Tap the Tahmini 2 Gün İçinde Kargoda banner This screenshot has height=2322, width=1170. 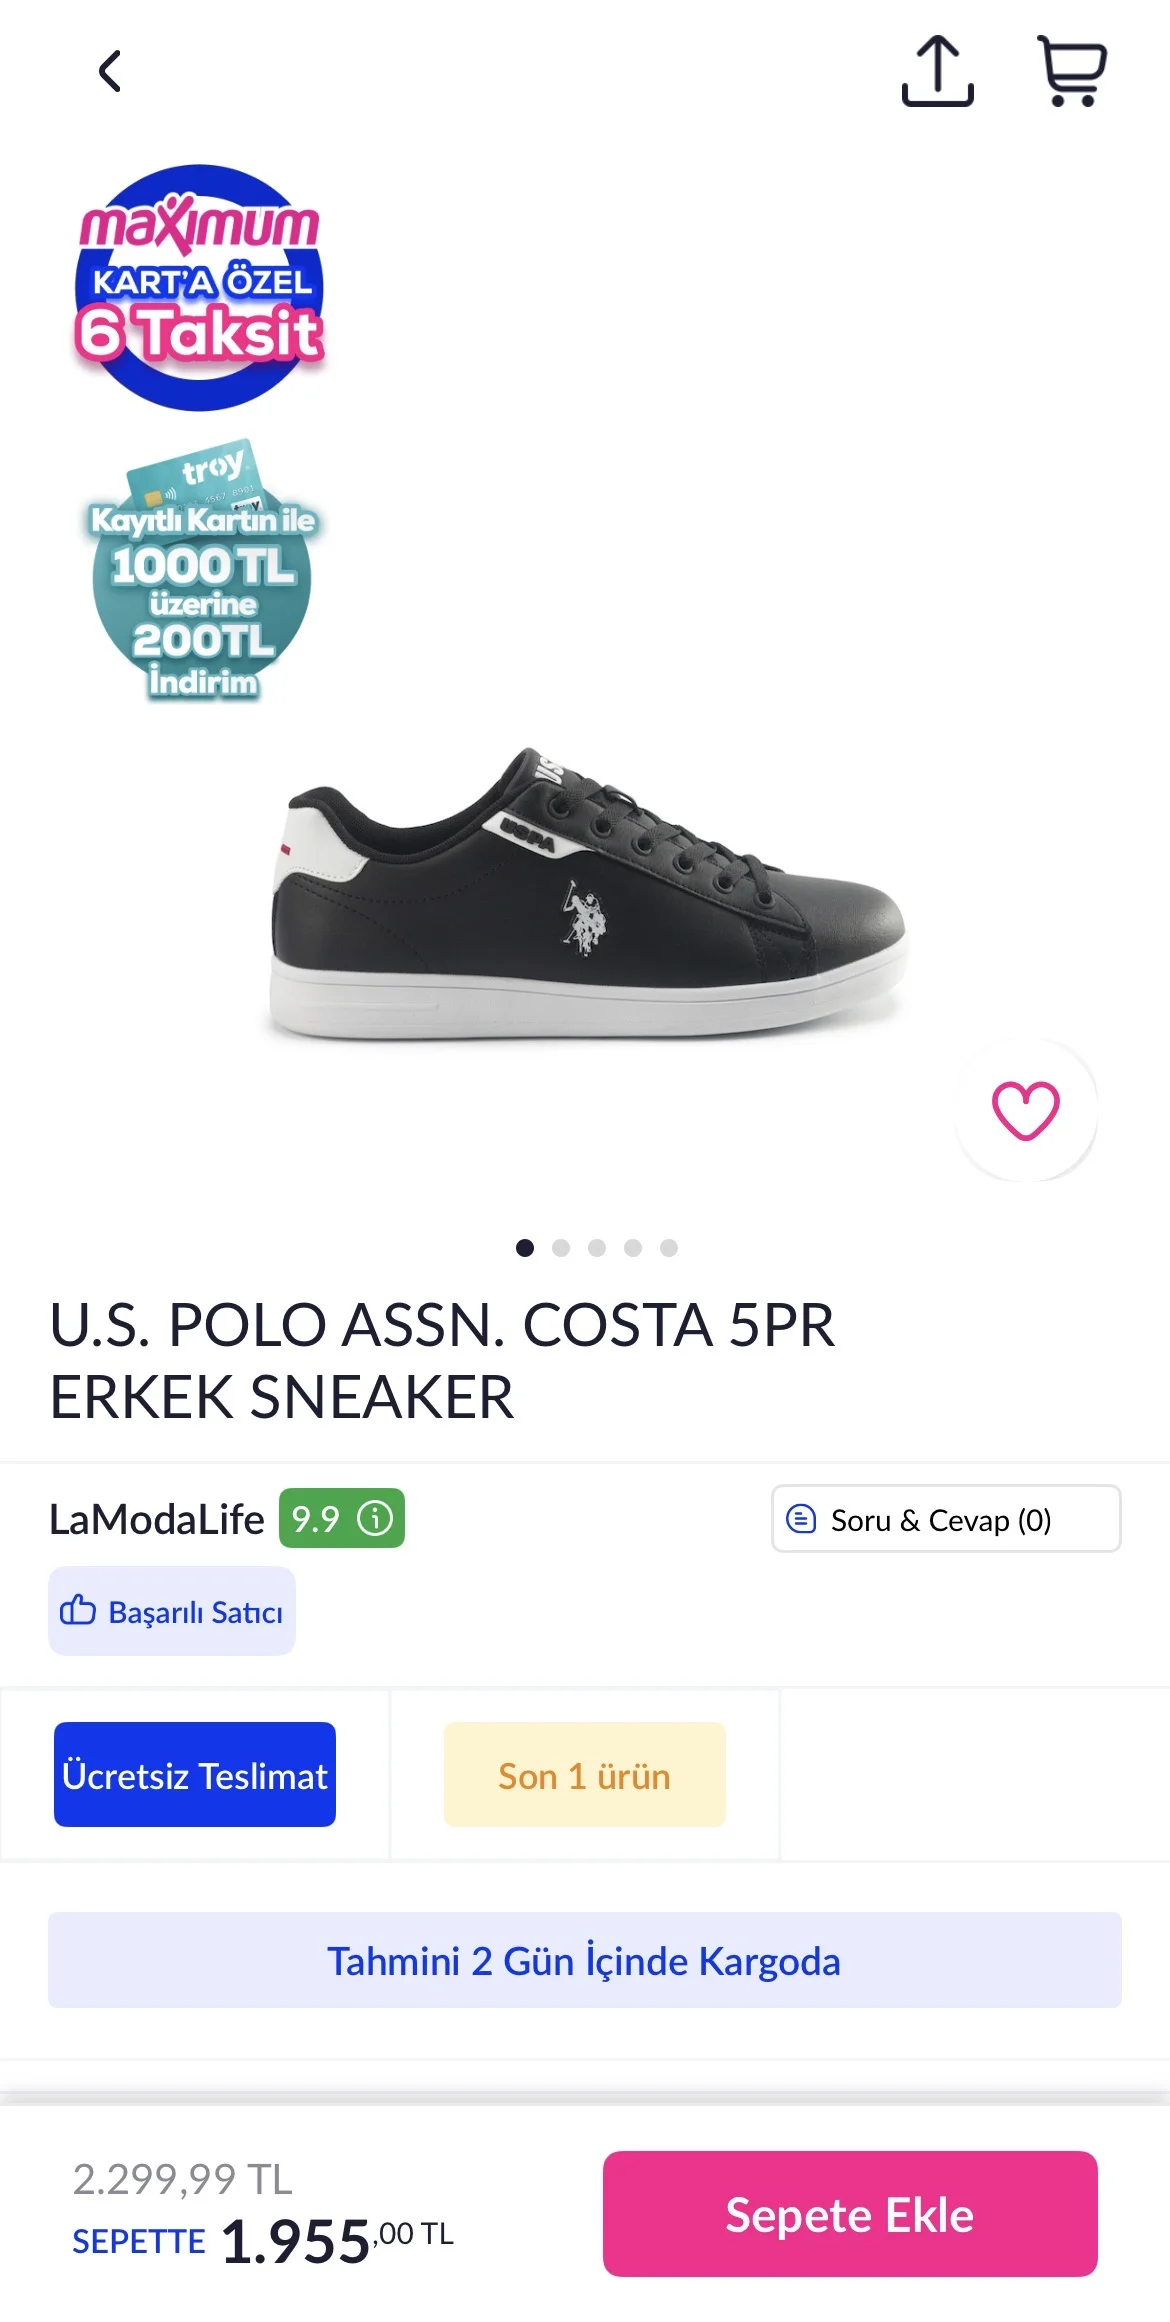tap(585, 1960)
